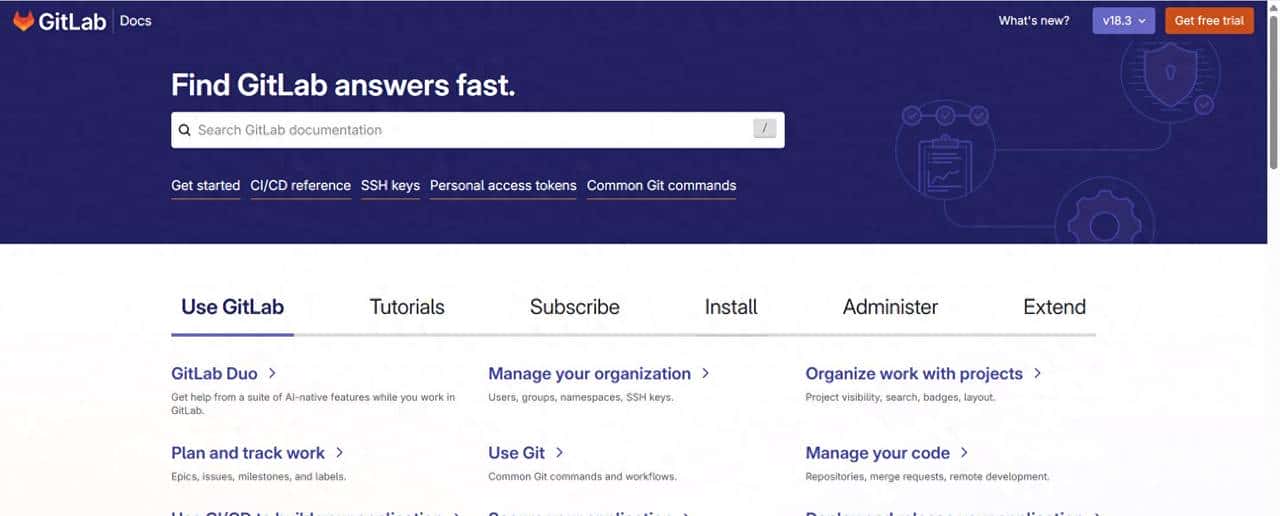This screenshot has height=516, width=1280.
Task: Open the GitLab Duo section link
Action: 214,373
